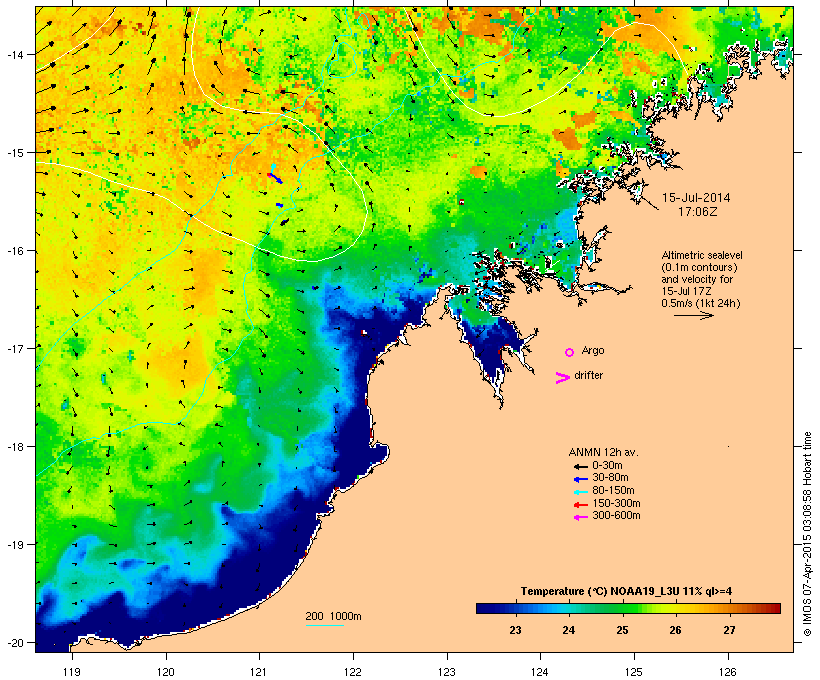
Task: Click the '300-600m' depth label
Action: point(616,516)
